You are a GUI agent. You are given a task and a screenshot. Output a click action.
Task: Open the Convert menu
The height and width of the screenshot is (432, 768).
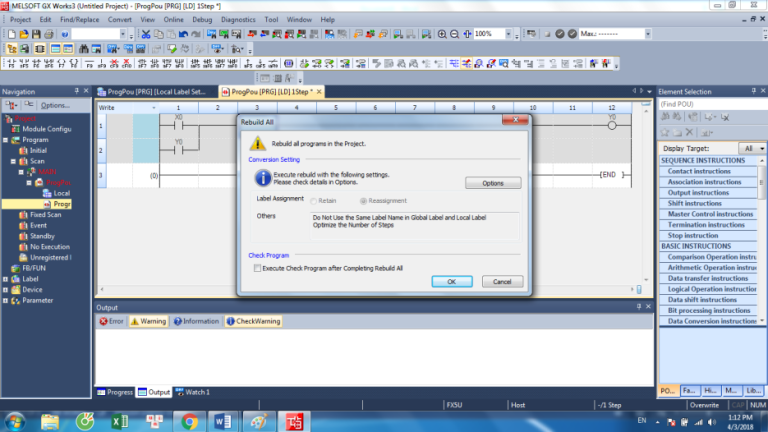(x=120, y=19)
